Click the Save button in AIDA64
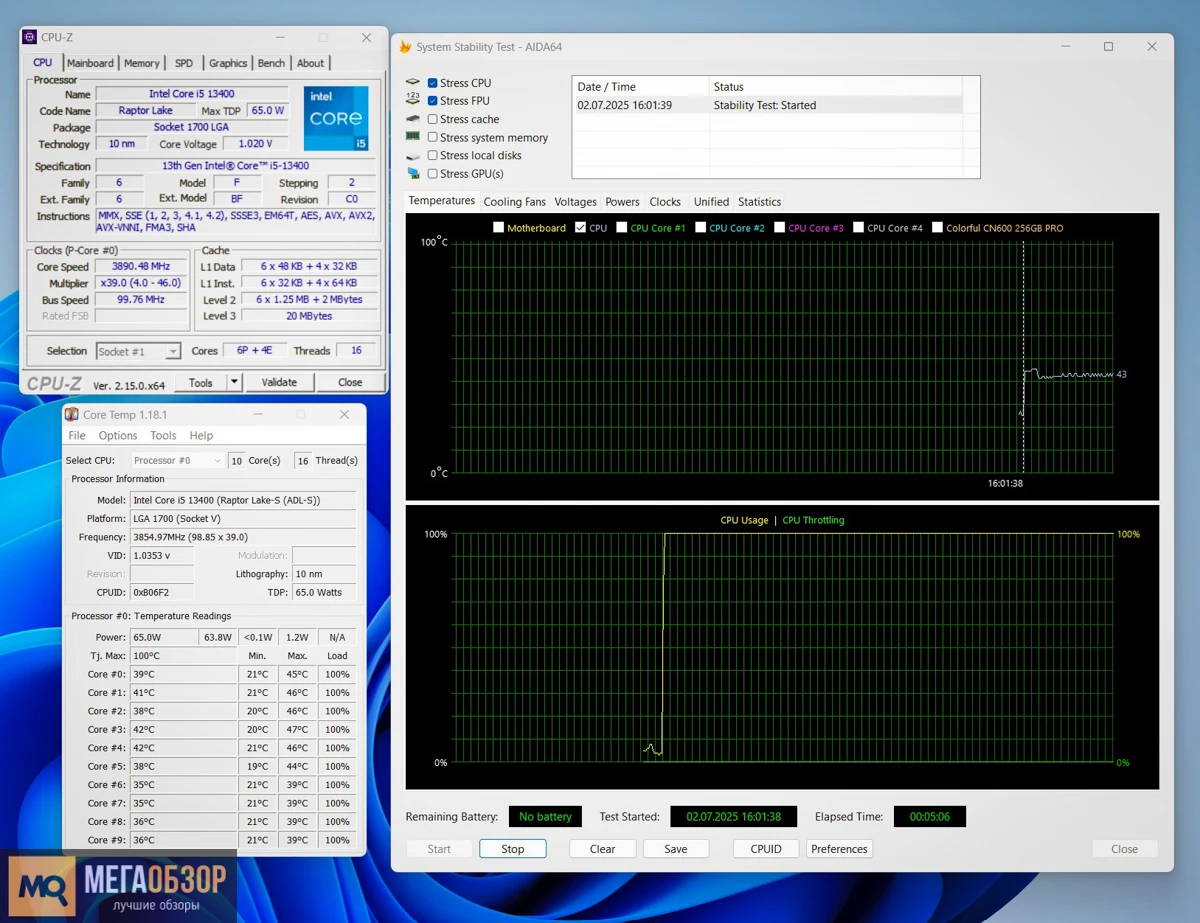1200x923 pixels. (676, 849)
